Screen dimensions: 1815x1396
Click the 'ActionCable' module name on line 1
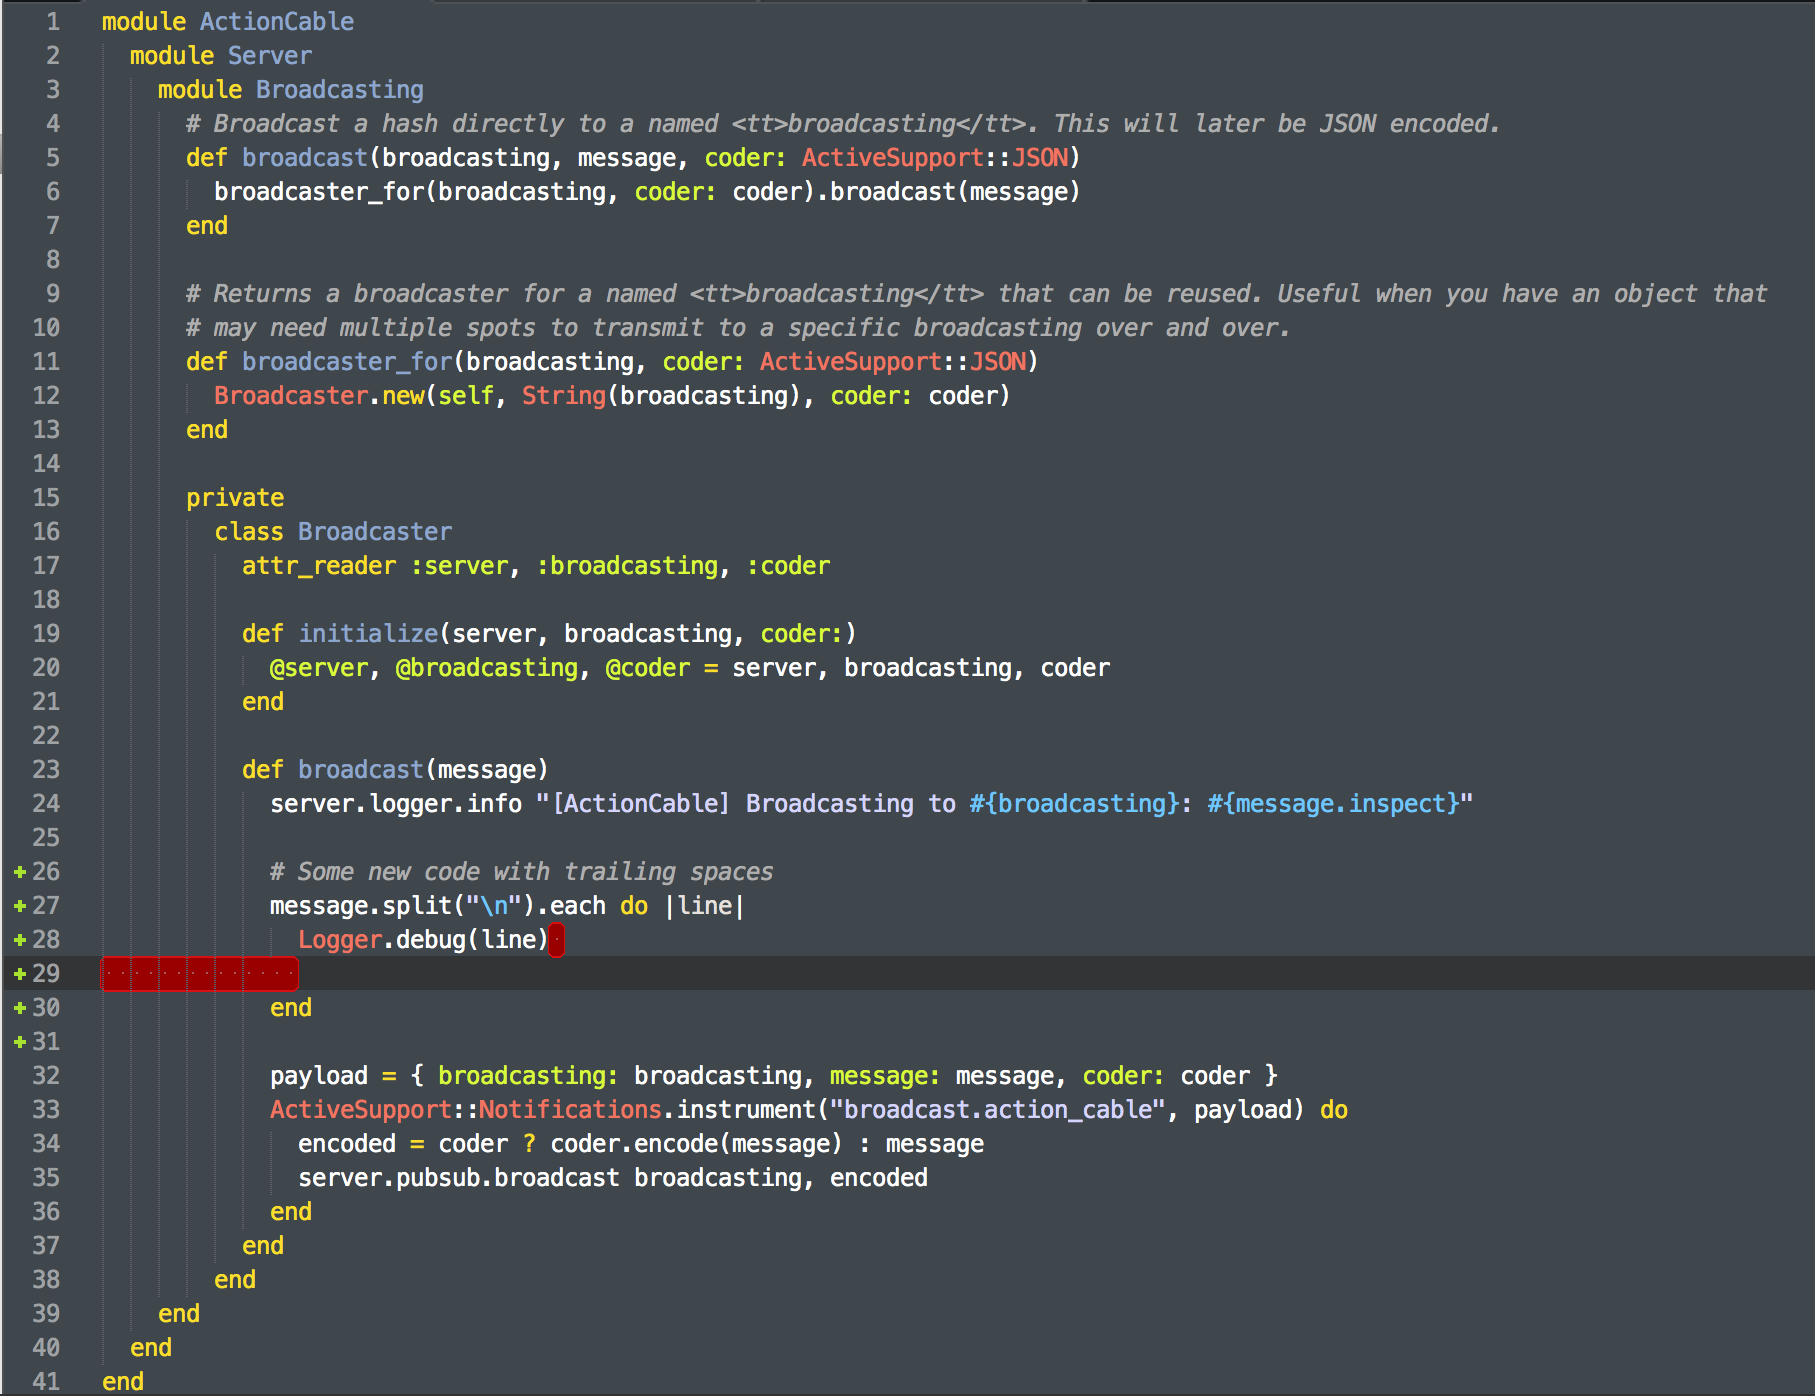tap(277, 22)
